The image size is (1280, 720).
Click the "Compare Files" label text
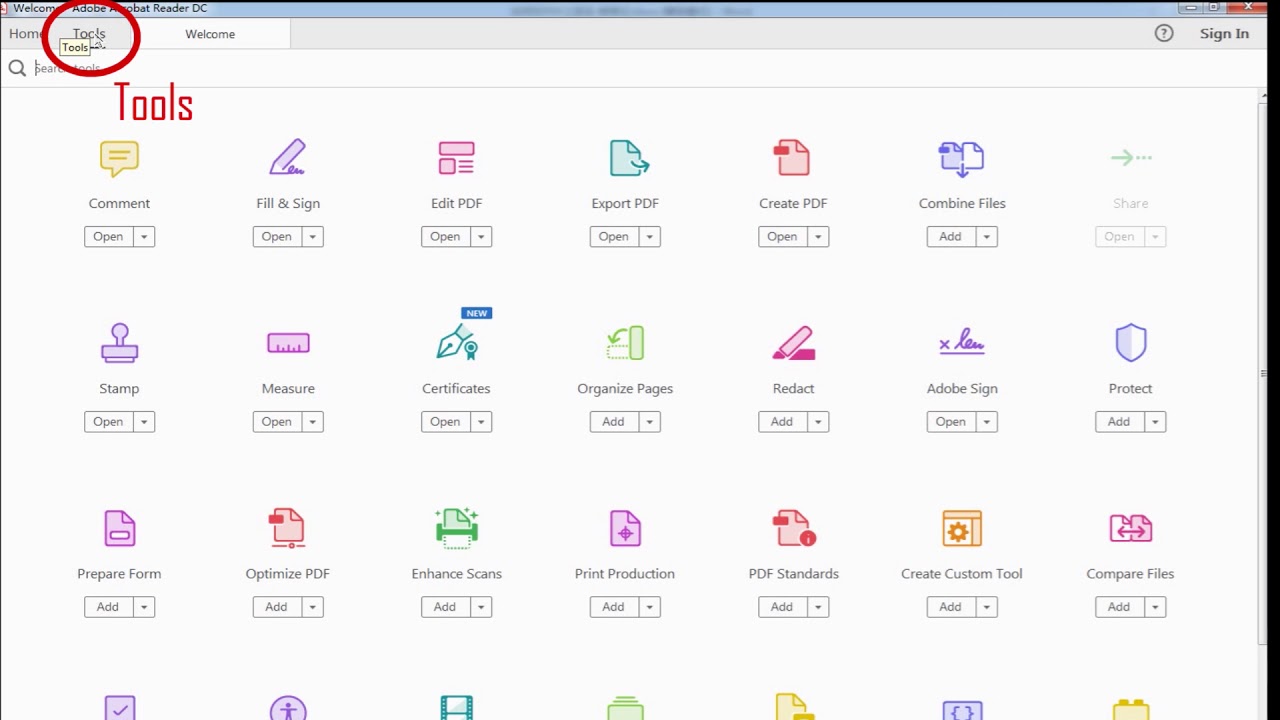pos(1130,574)
